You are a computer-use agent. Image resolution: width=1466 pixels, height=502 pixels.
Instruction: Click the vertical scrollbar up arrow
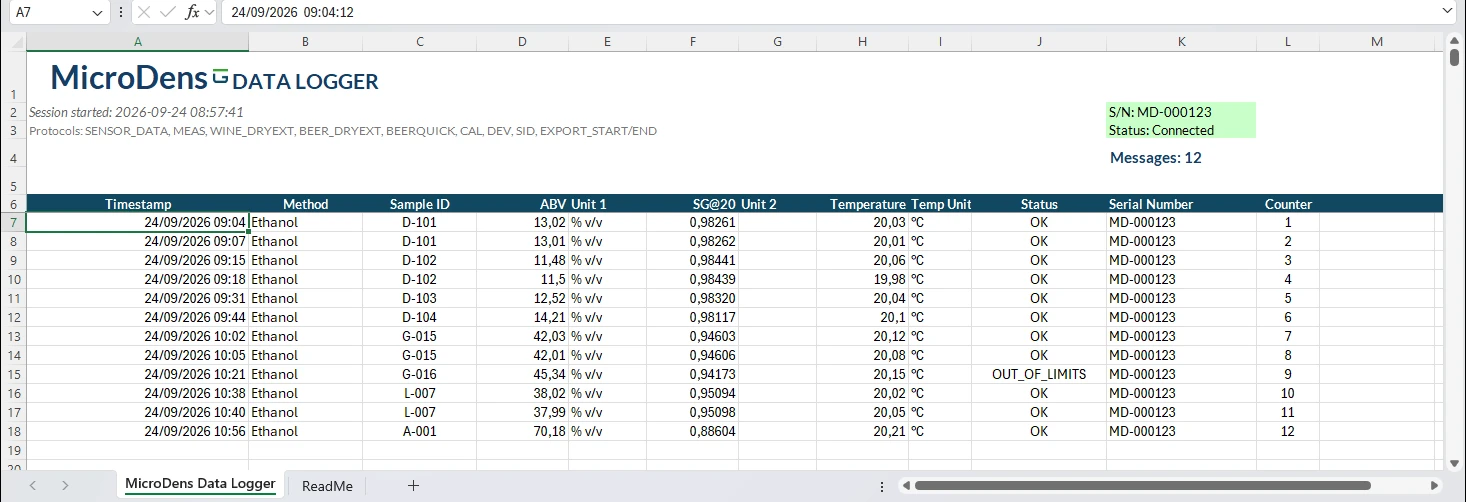click(x=1455, y=39)
